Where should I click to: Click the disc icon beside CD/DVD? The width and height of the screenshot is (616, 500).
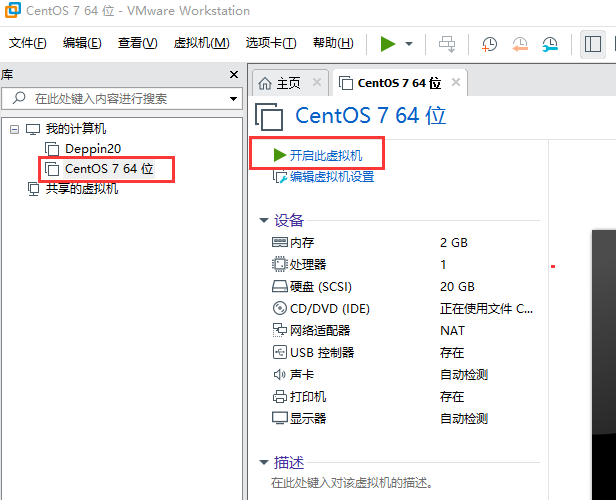coord(280,308)
